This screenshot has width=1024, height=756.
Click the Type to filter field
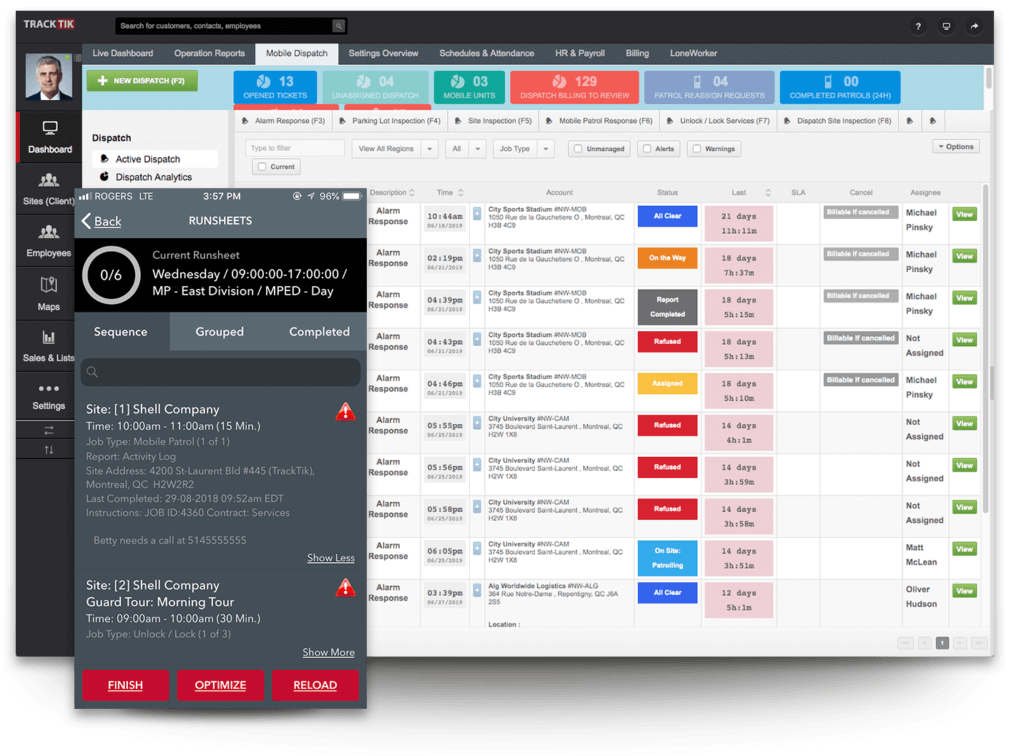[295, 148]
